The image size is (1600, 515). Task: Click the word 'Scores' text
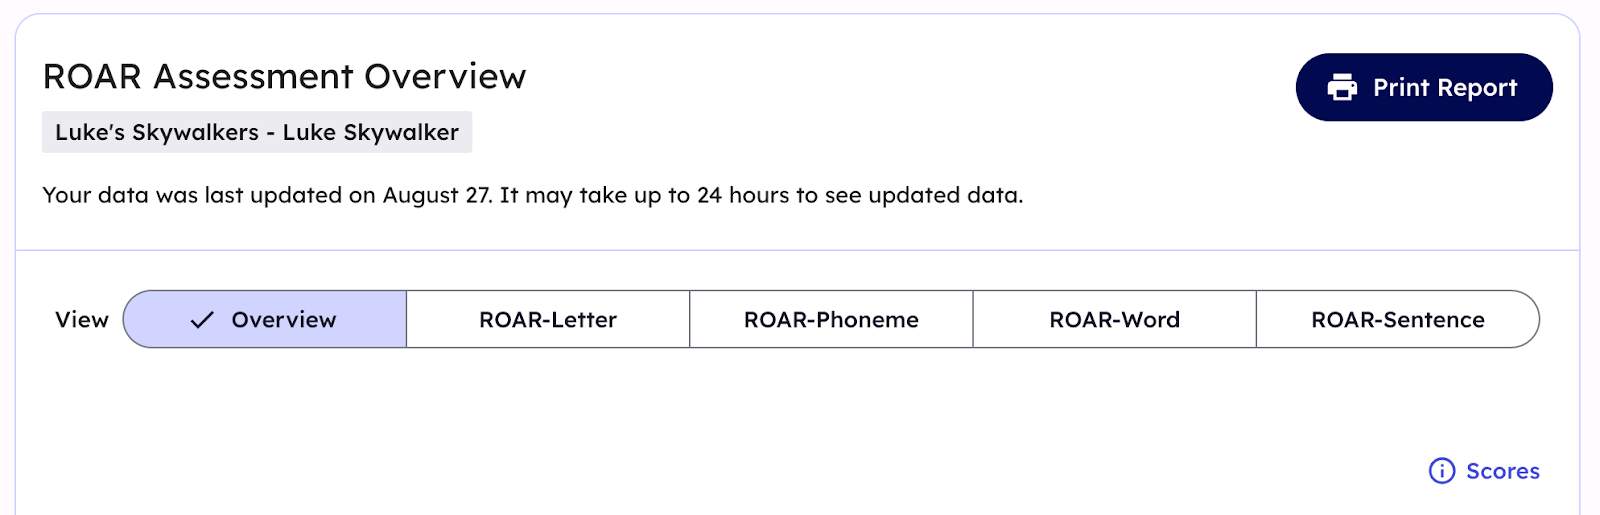pyautogui.click(x=1503, y=471)
